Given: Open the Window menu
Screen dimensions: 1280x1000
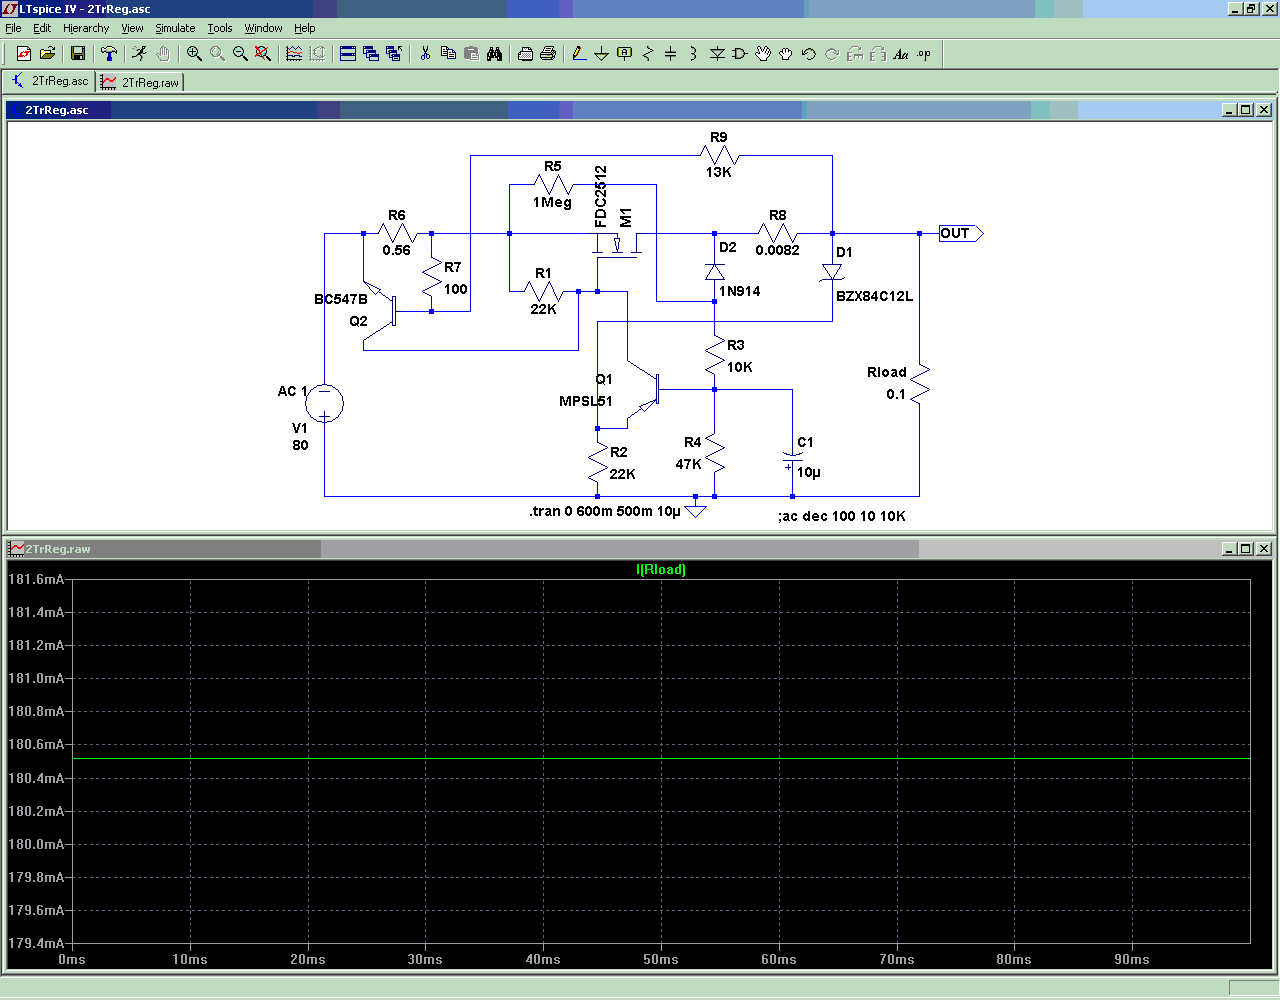Looking at the screenshot, I should (263, 28).
